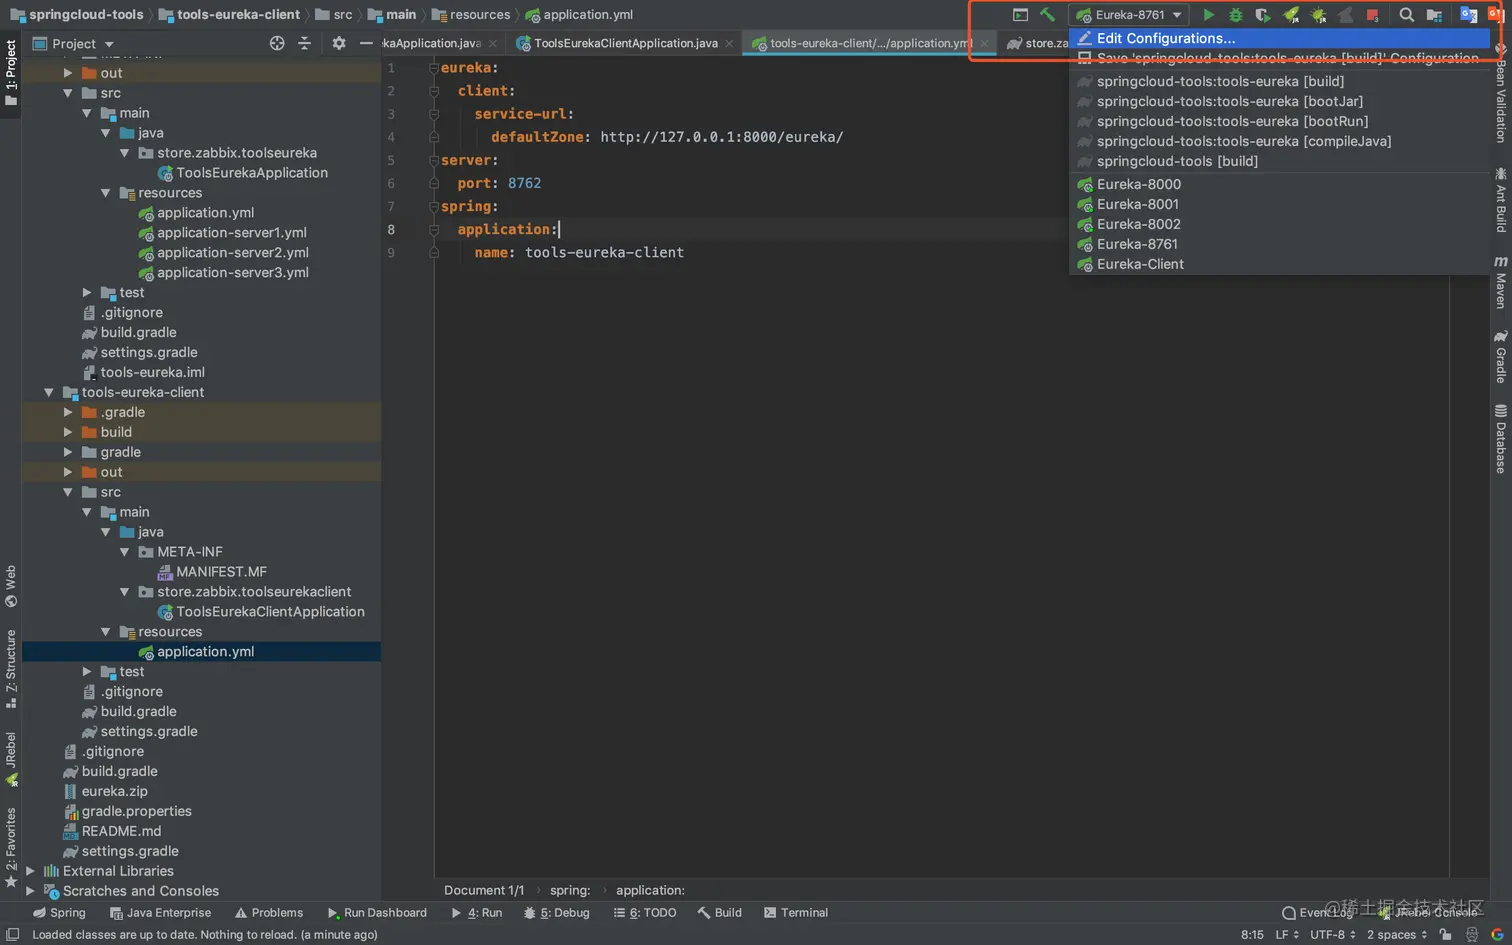Image resolution: width=1512 pixels, height=945 pixels.
Task: Open the Project view selector dropdown
Action: [x=74, y=44]
